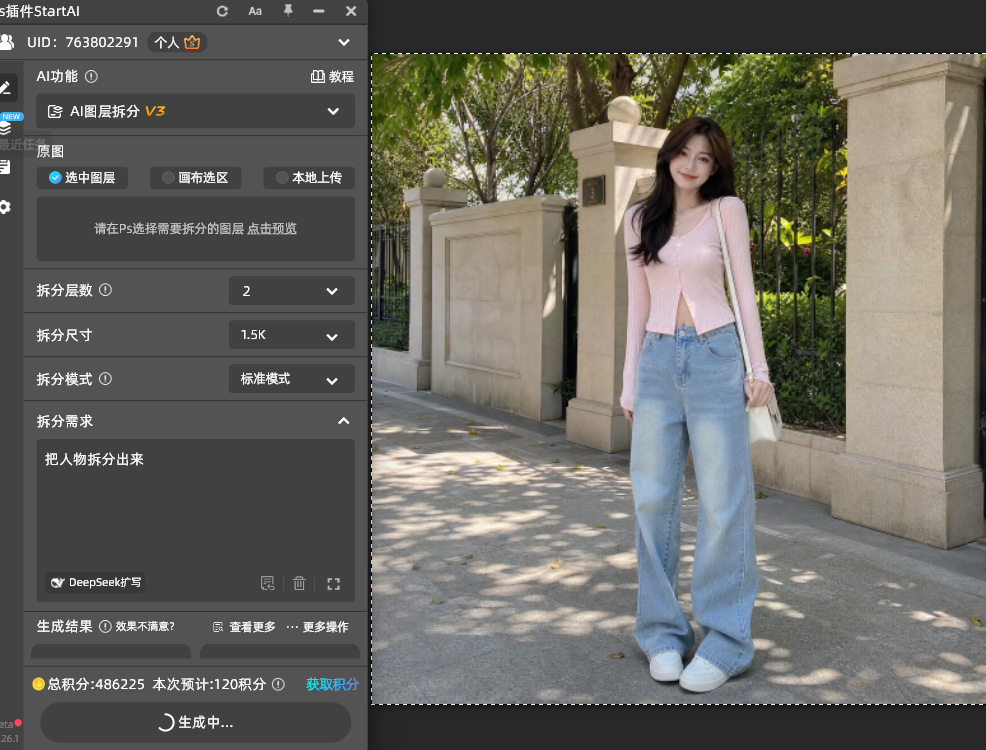
Task: Pin the StartAI plugin panel
Action: pyautogui.click(x=288, y=11)
